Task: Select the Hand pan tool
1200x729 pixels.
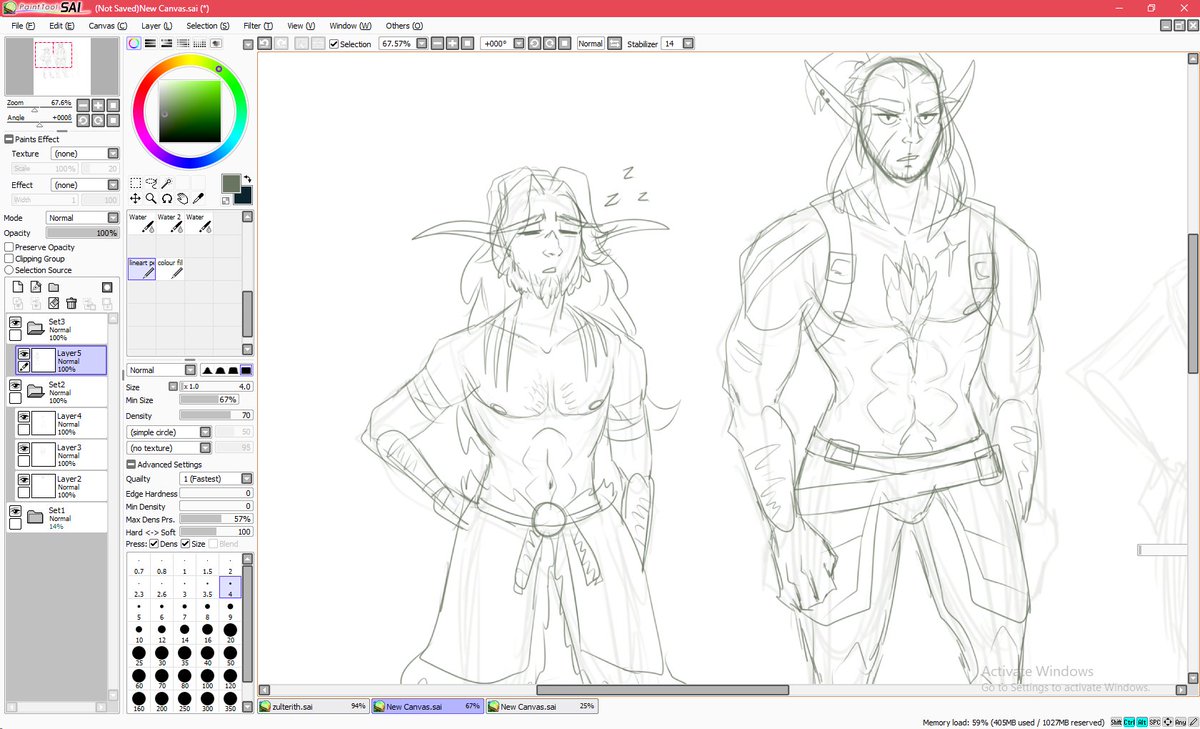Action: (x=183, y=199)
